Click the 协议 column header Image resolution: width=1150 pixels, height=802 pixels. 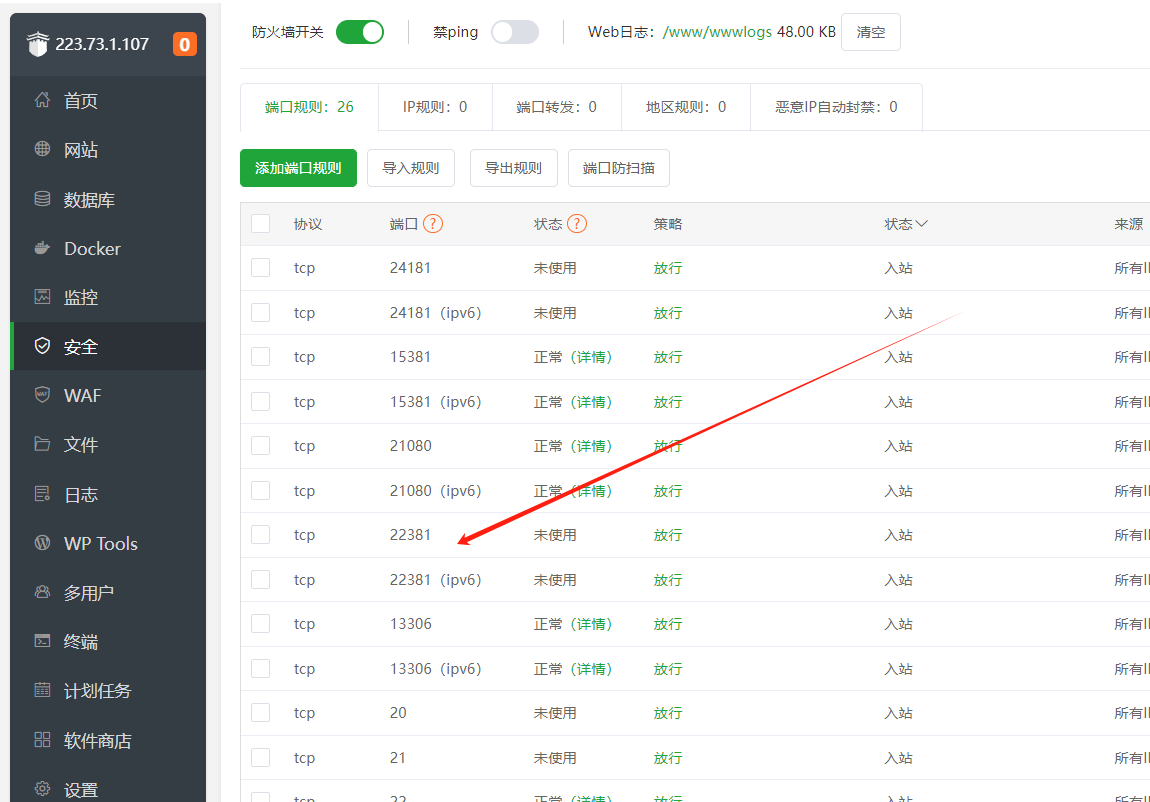[308, 224]
